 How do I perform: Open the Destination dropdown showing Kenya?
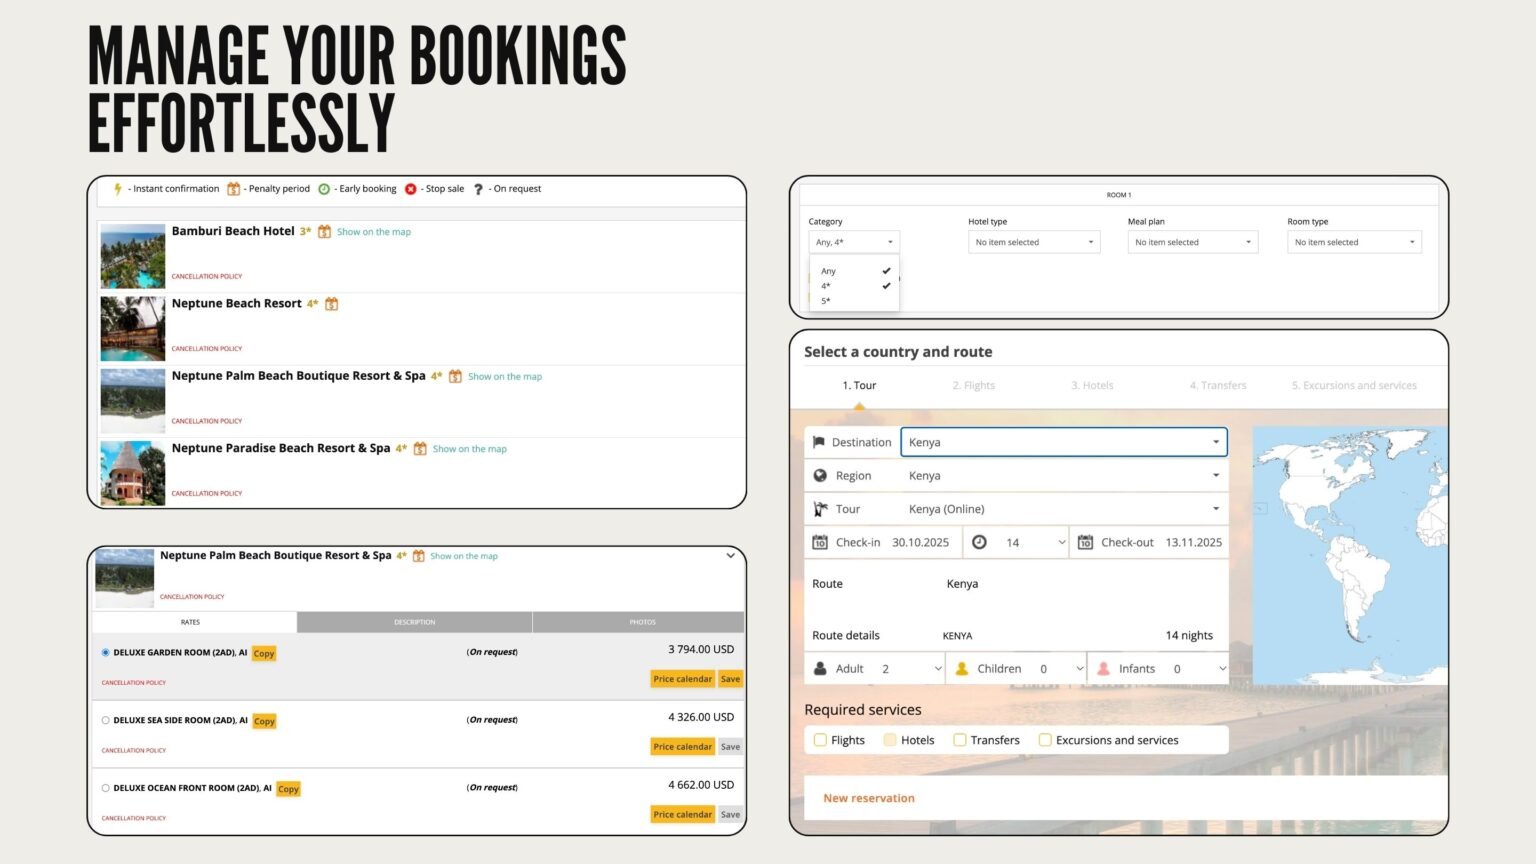tap(1063, 442)
